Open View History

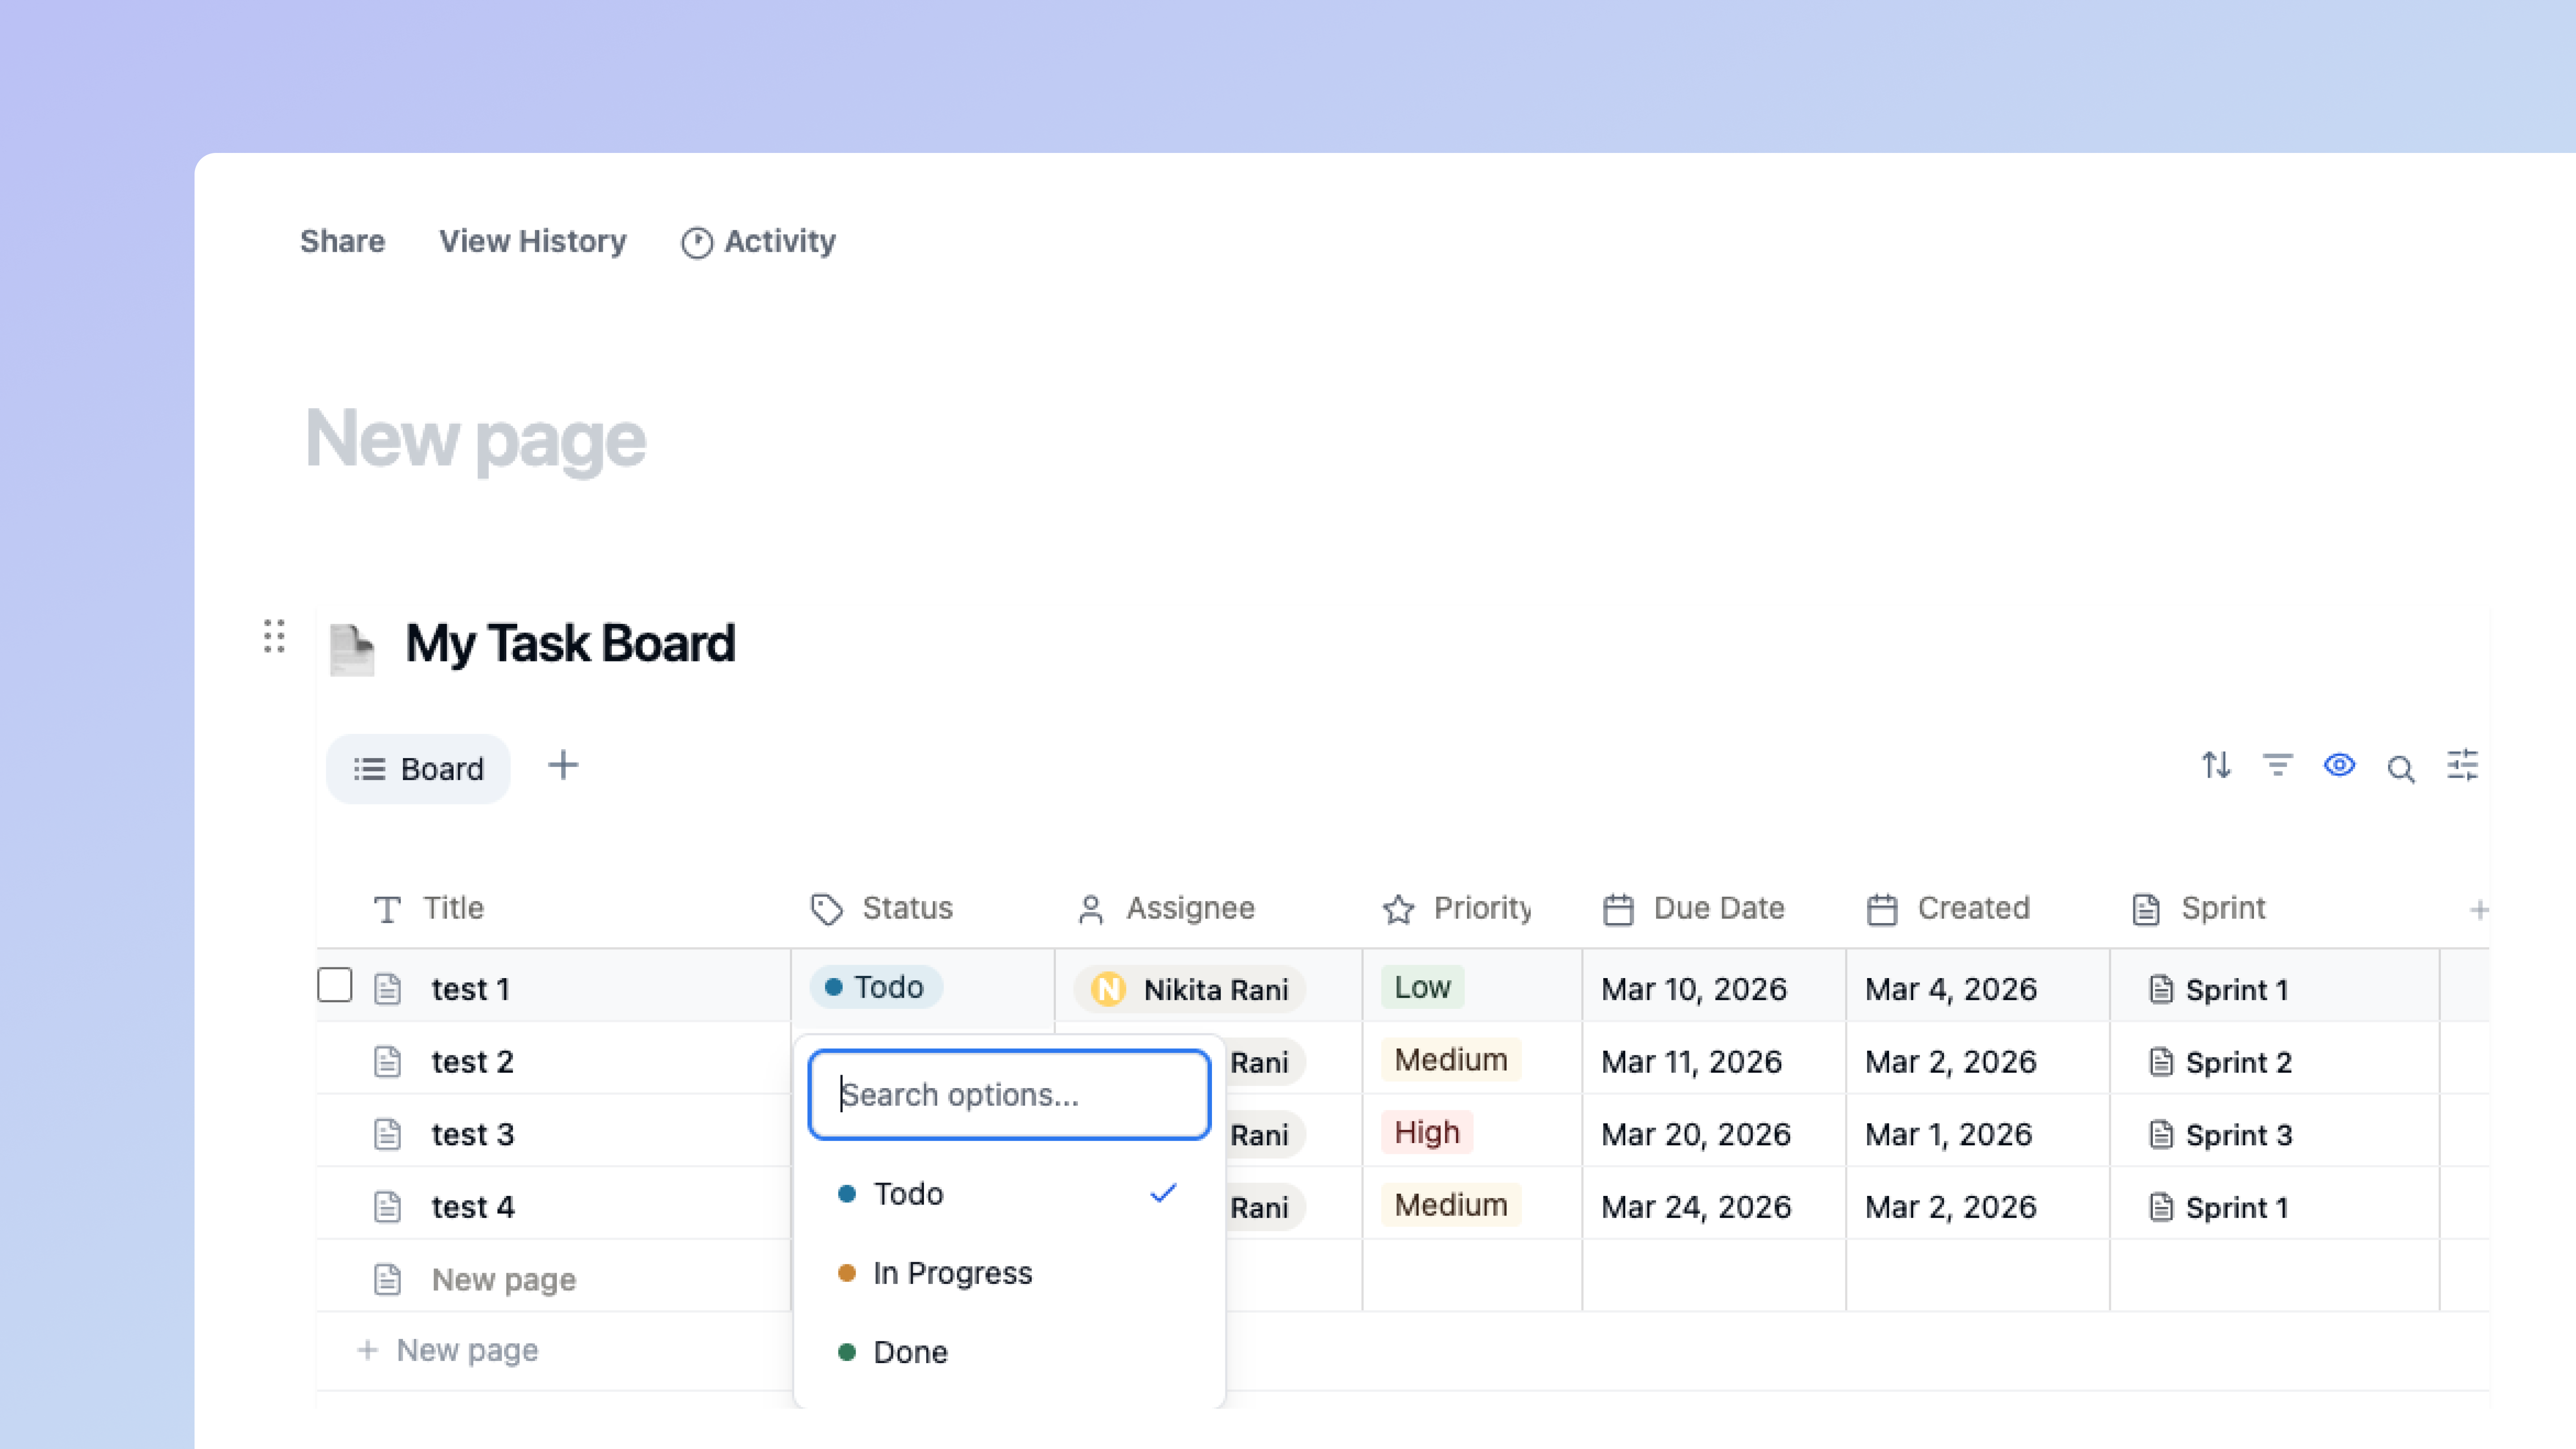[x=532, y=241]
